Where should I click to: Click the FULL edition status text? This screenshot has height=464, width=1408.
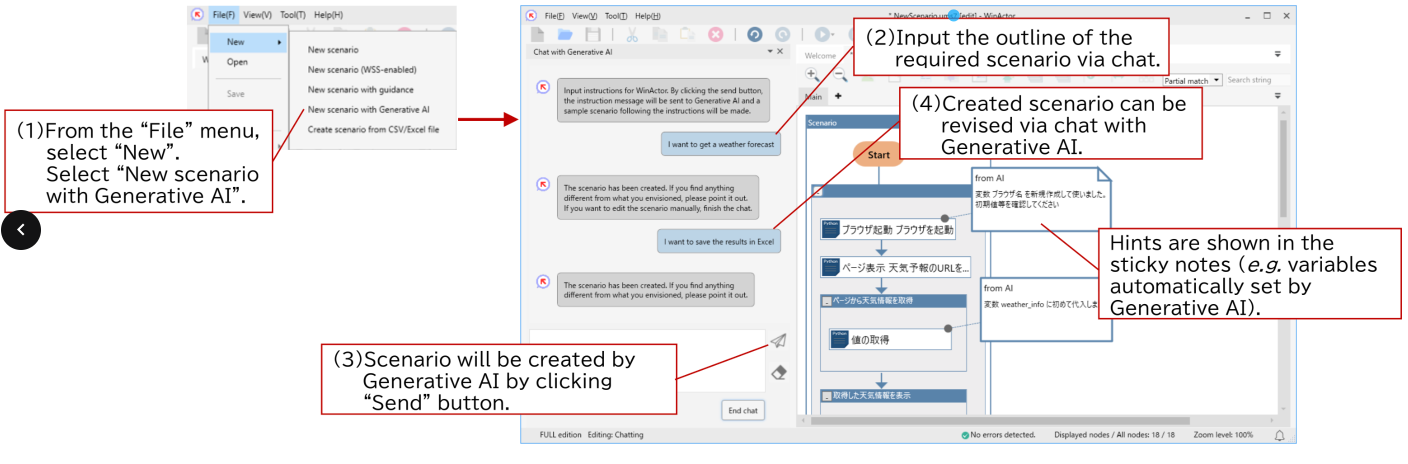560,435
